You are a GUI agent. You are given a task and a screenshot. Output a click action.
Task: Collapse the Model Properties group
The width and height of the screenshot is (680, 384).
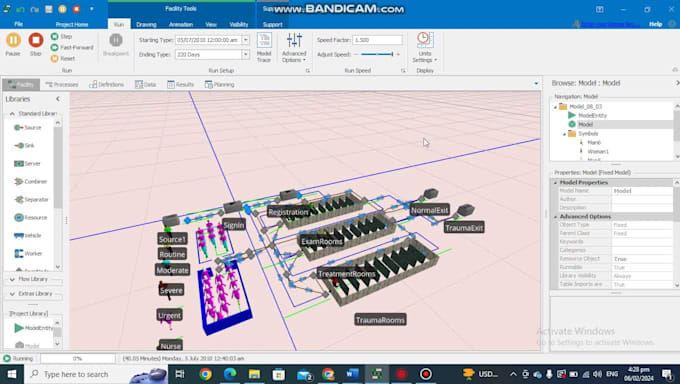point(556,183)
